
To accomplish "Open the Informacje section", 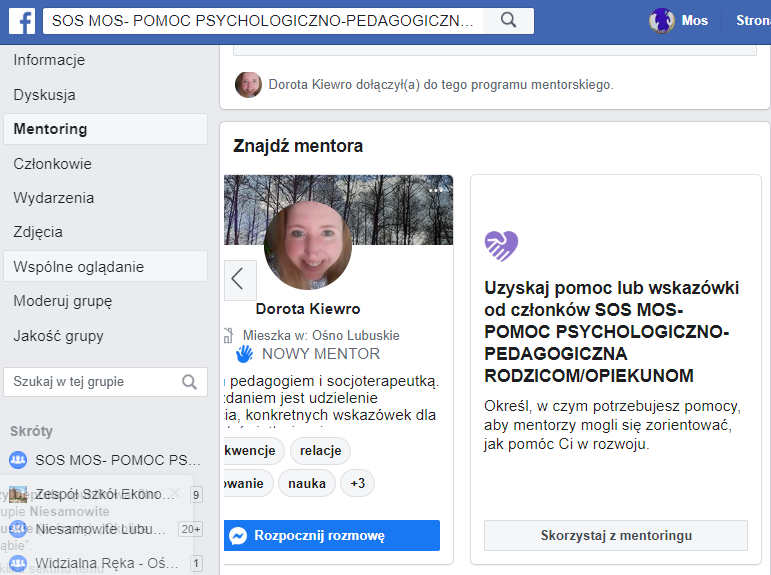I will [49, 60].
